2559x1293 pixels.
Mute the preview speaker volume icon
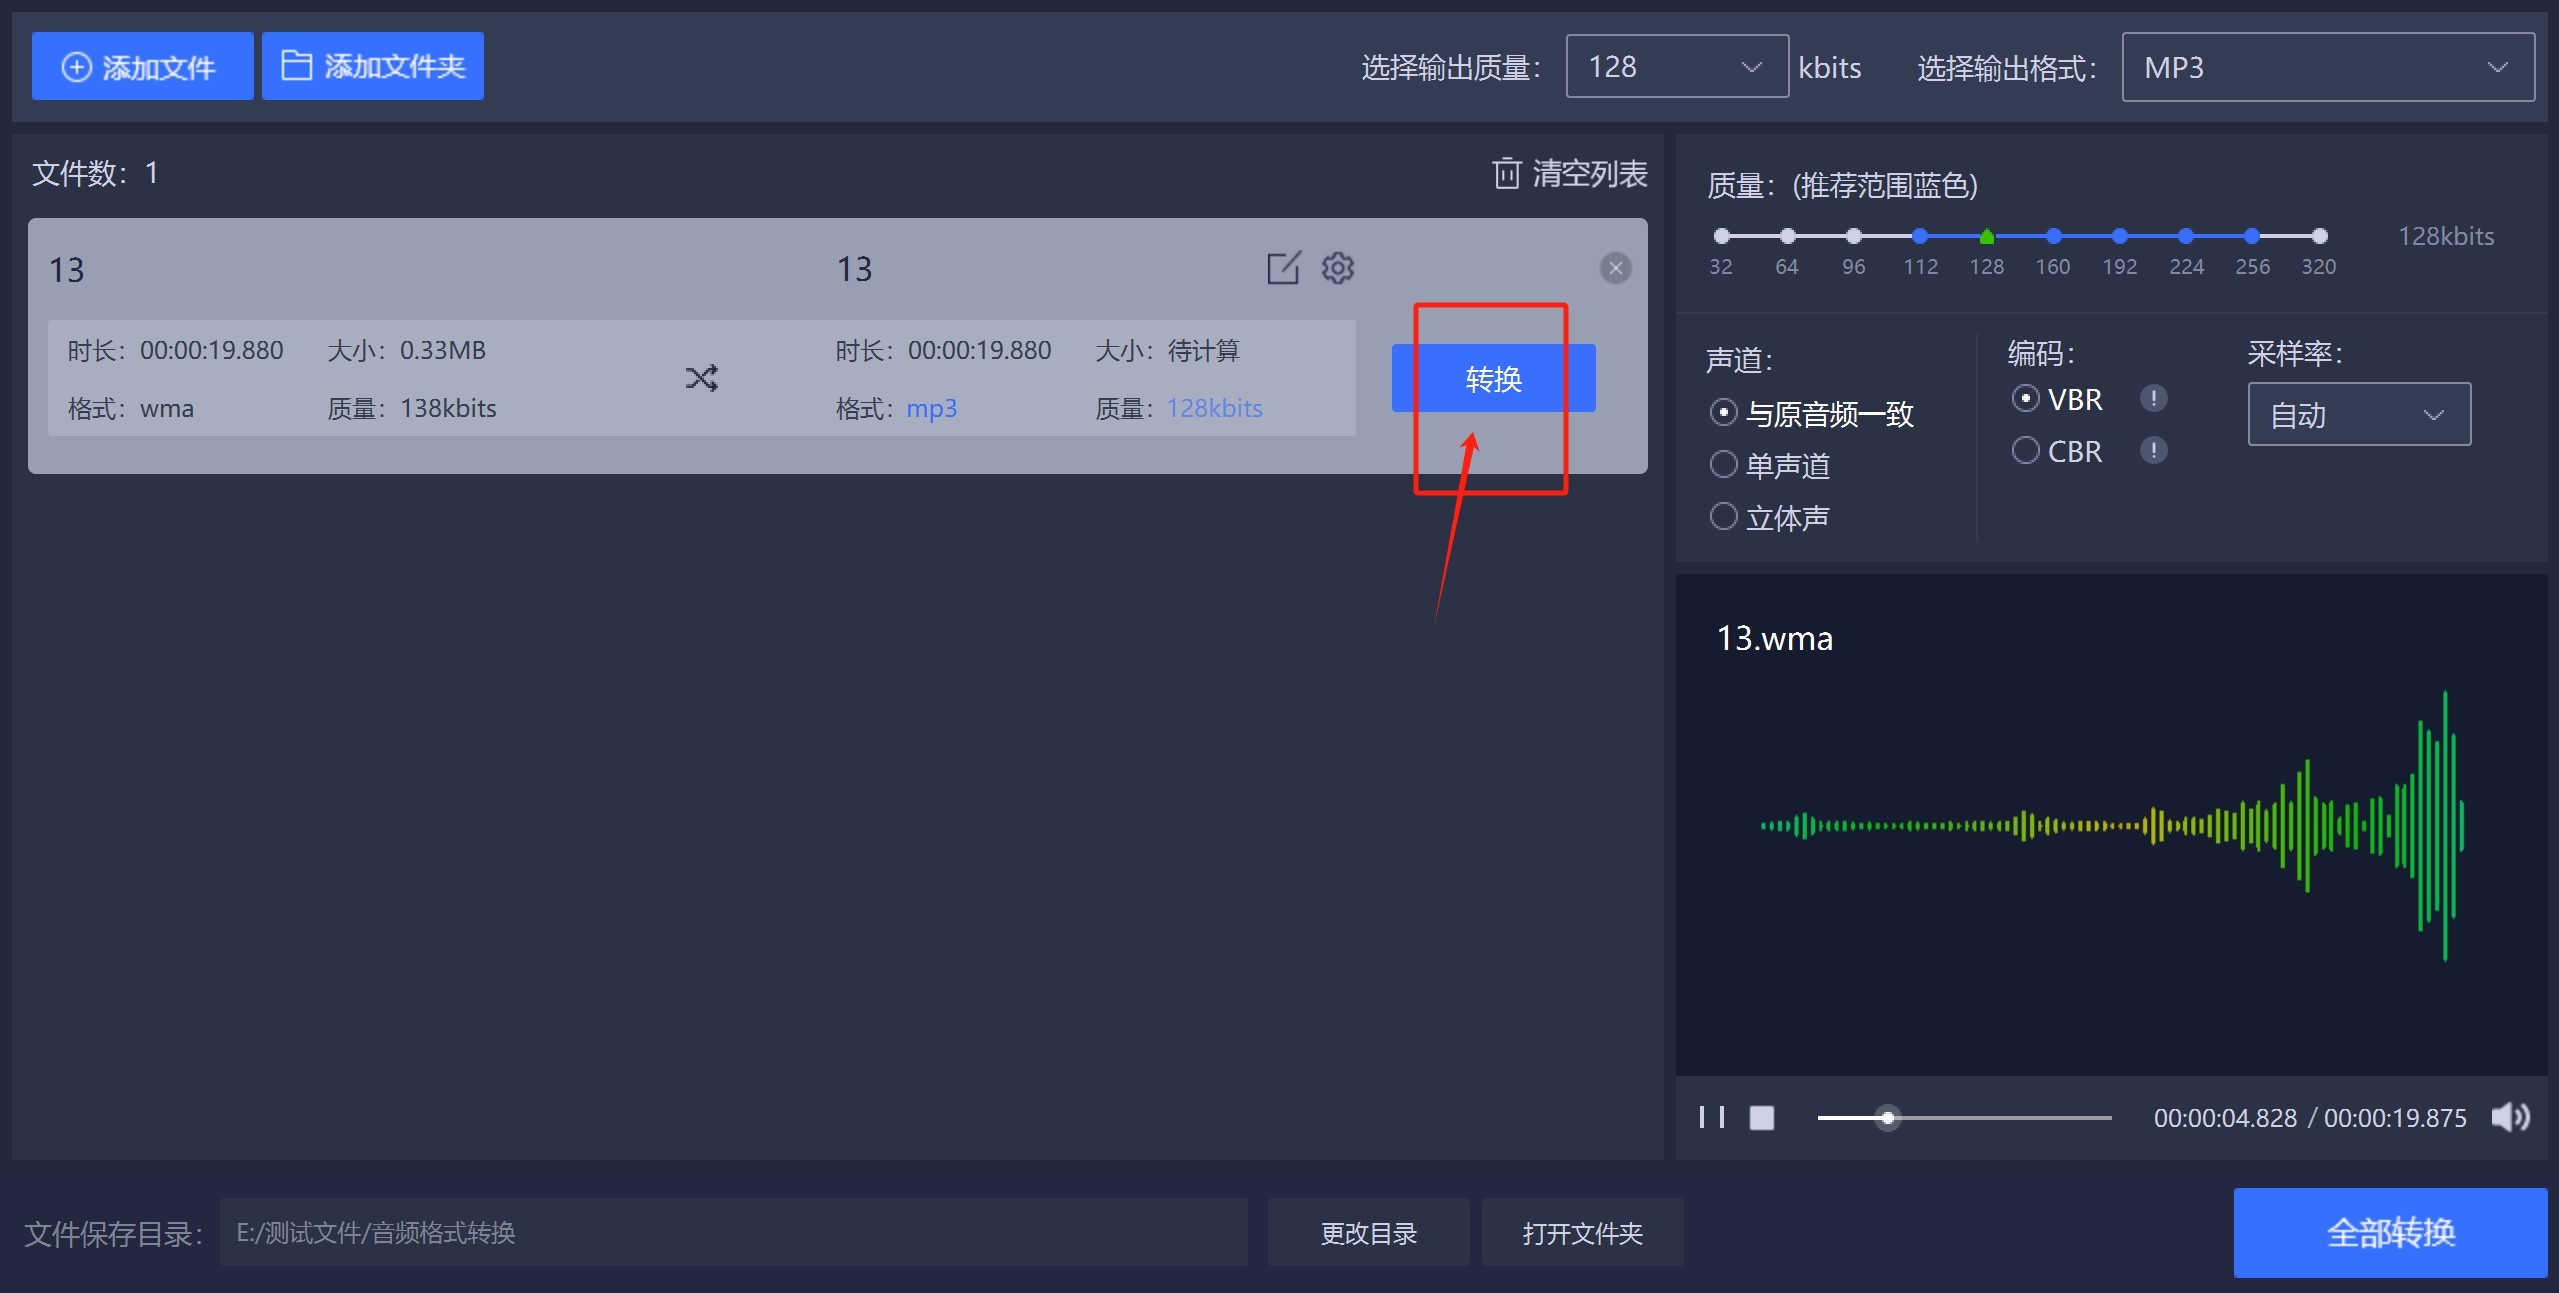coord(2509,1117)
